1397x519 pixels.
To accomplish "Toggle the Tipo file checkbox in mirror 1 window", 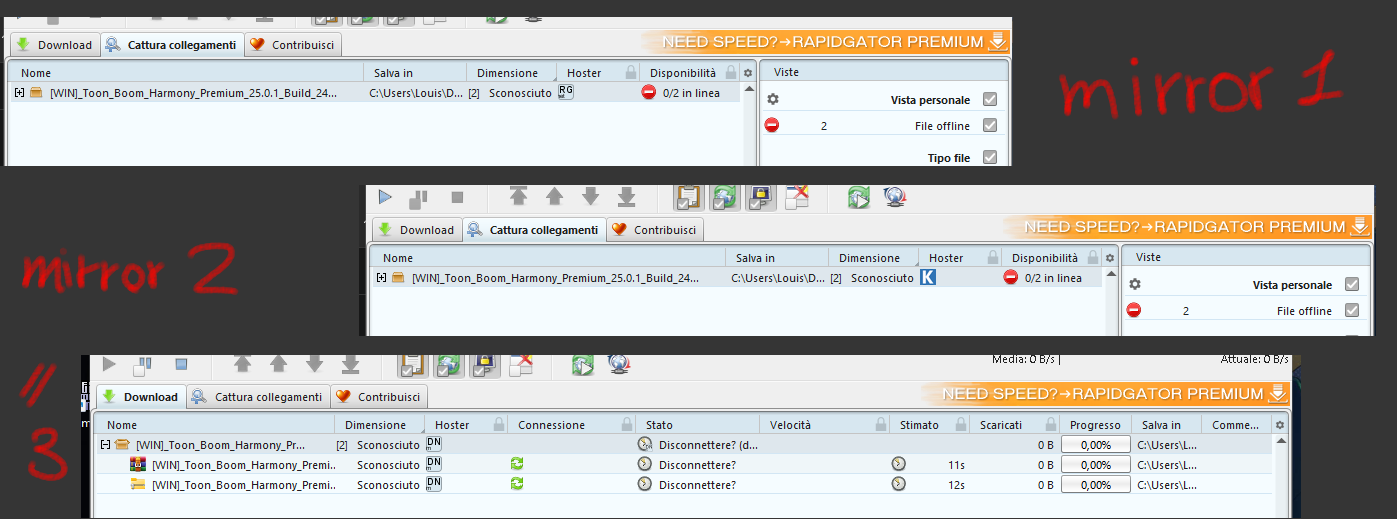I will (x=989, y=157).
